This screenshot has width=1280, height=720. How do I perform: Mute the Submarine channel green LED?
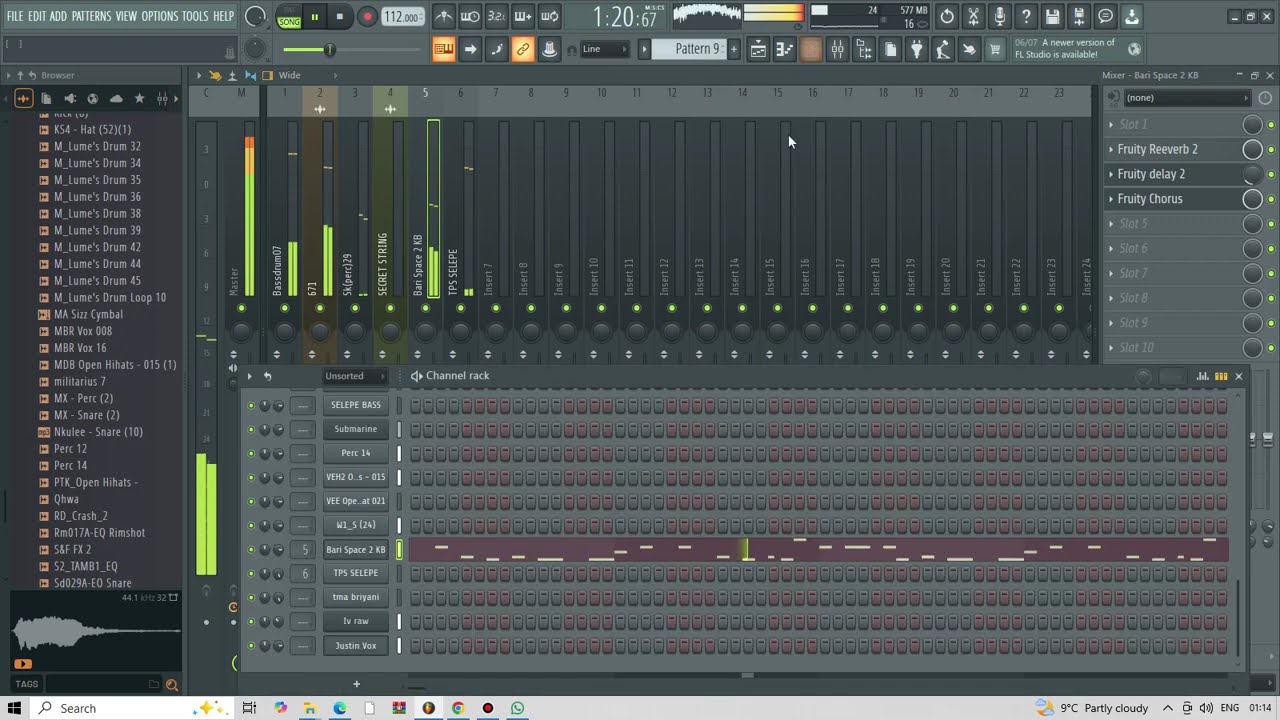click(251, 430)
